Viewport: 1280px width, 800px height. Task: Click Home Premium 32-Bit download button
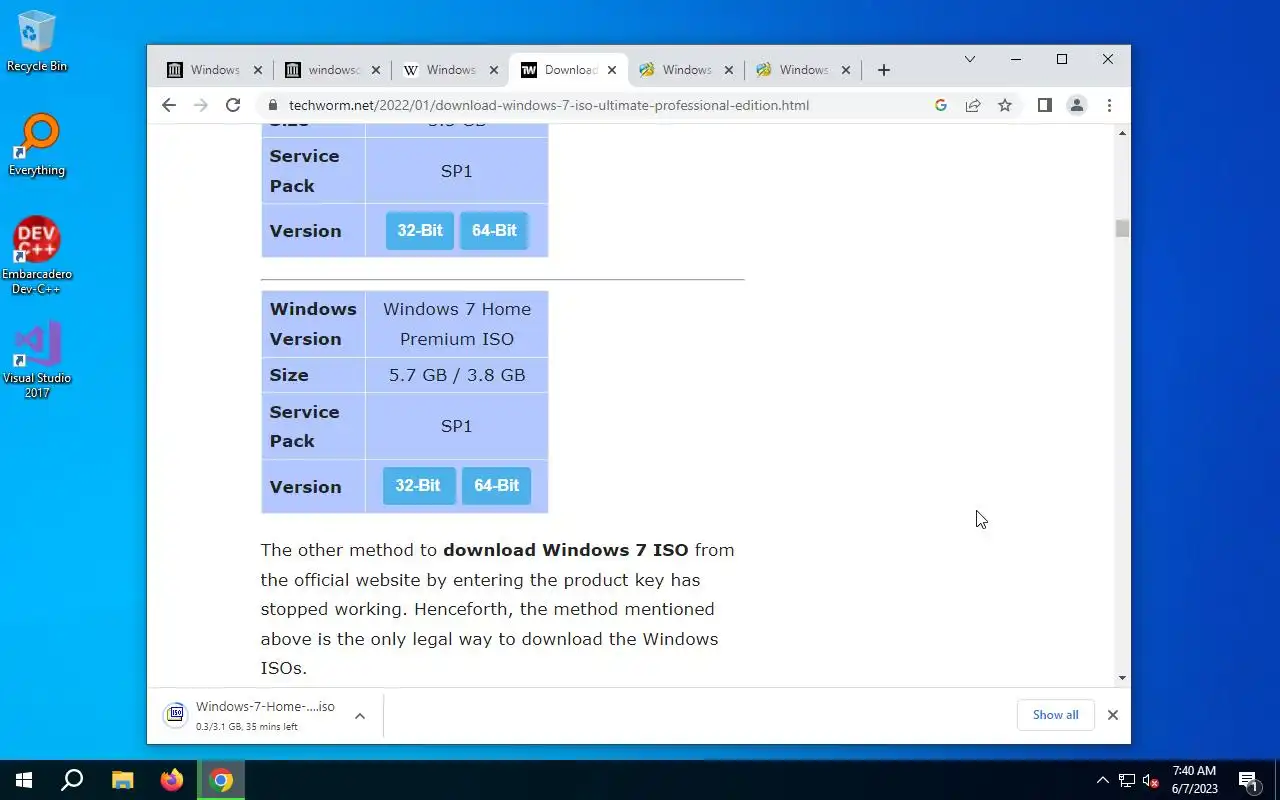click(418, 486)
